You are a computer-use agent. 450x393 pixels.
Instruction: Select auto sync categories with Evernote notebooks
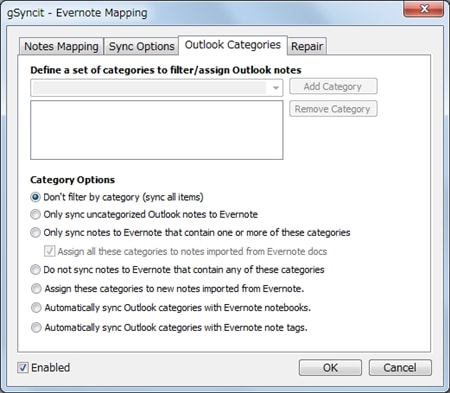tap(36, 308)
